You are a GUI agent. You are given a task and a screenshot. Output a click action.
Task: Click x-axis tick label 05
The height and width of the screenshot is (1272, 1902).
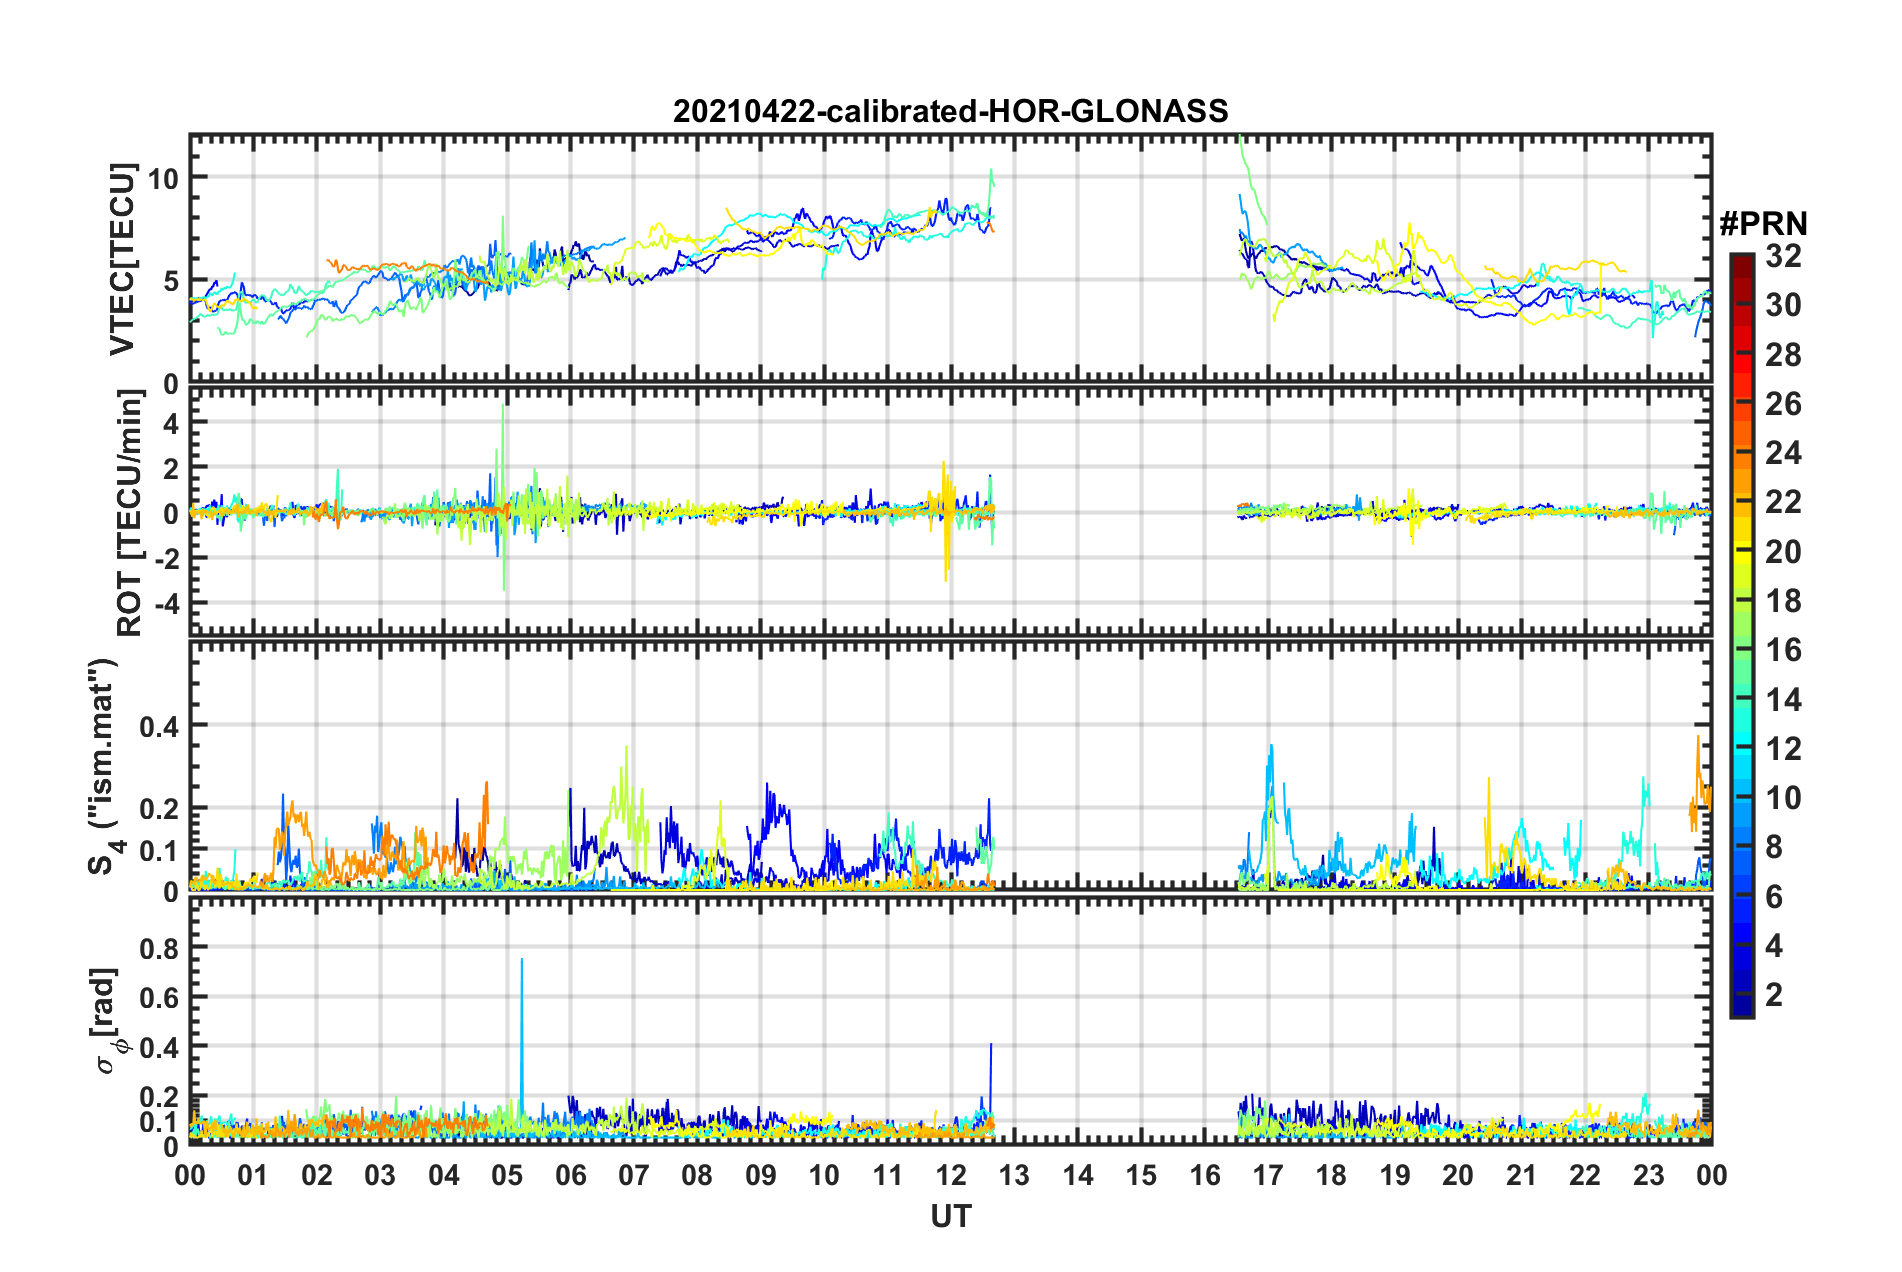click(507, 1175)
